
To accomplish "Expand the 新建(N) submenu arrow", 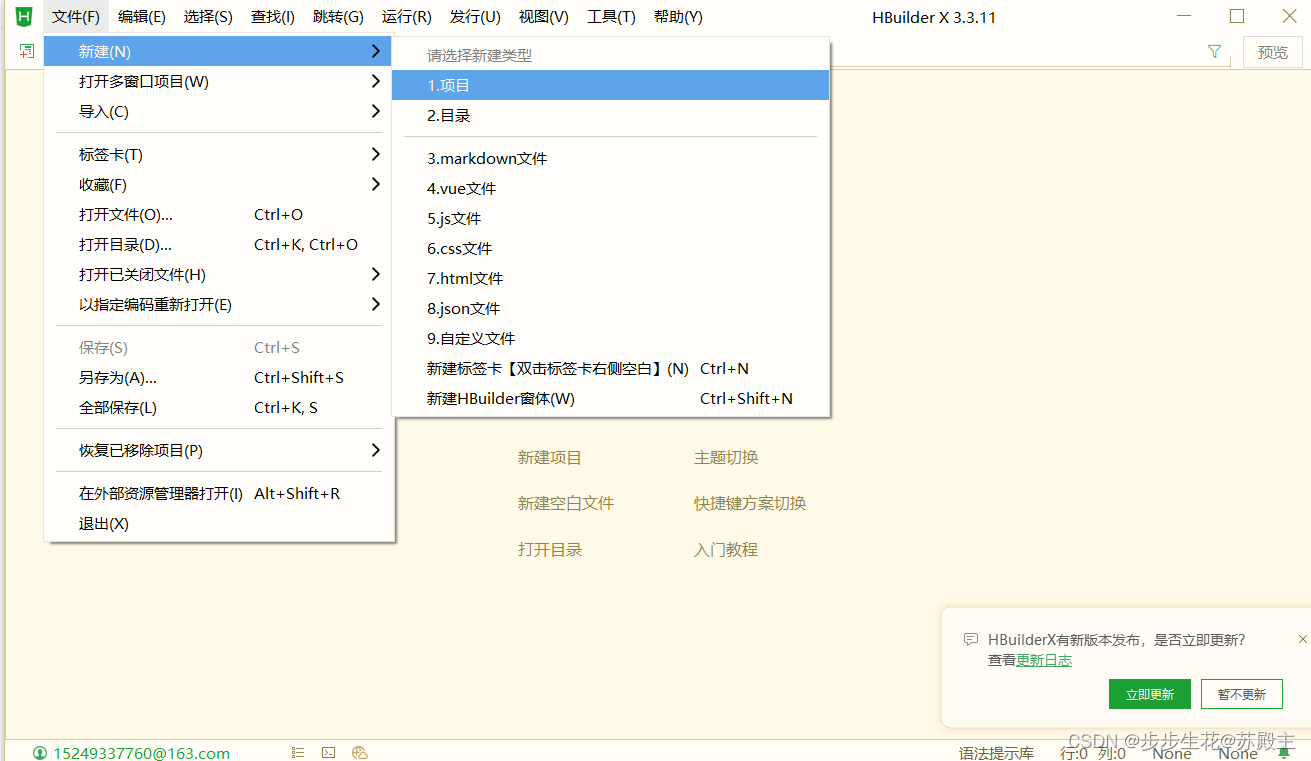I will (375, 51).
